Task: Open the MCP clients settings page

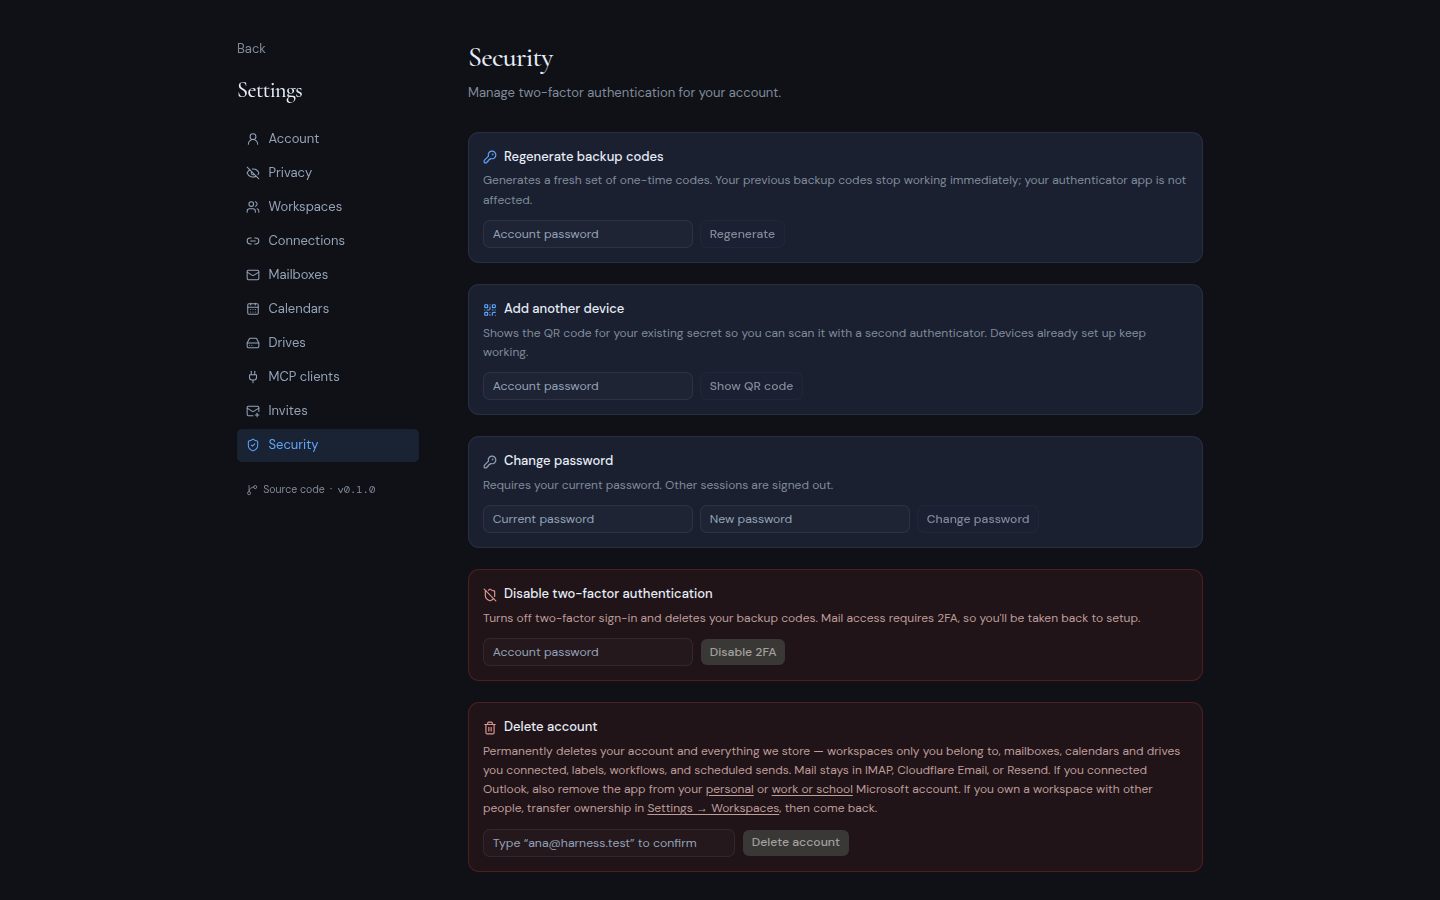Action: click(328, 377)
